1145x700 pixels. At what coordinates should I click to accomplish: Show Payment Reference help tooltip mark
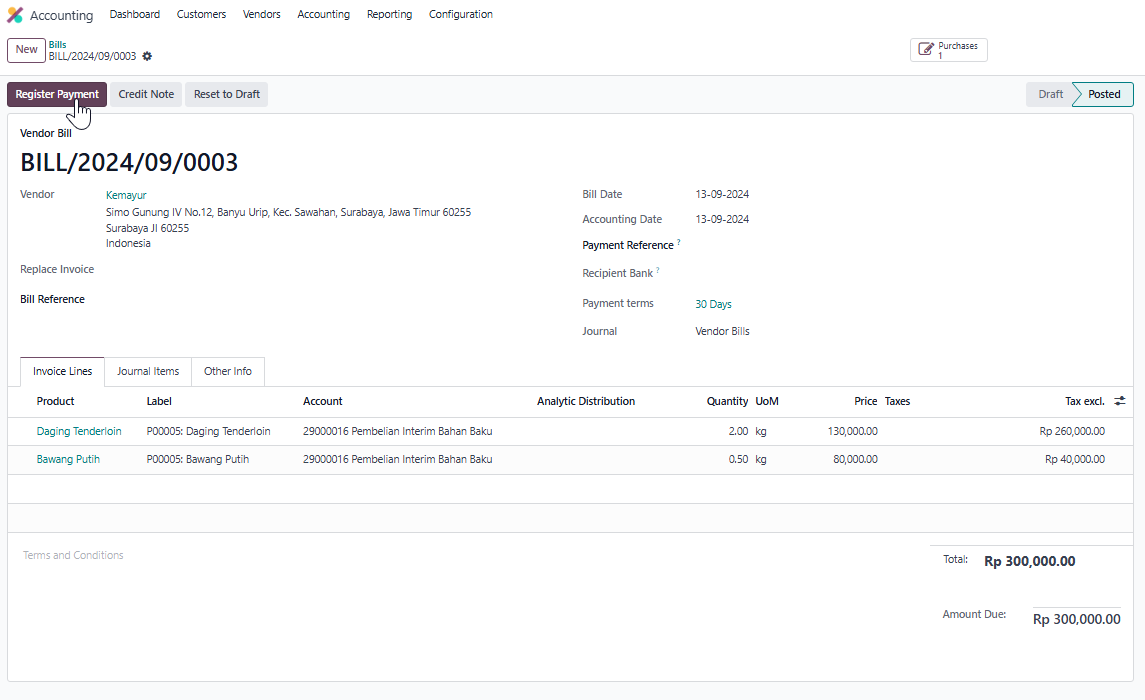(x=678, y=242)
